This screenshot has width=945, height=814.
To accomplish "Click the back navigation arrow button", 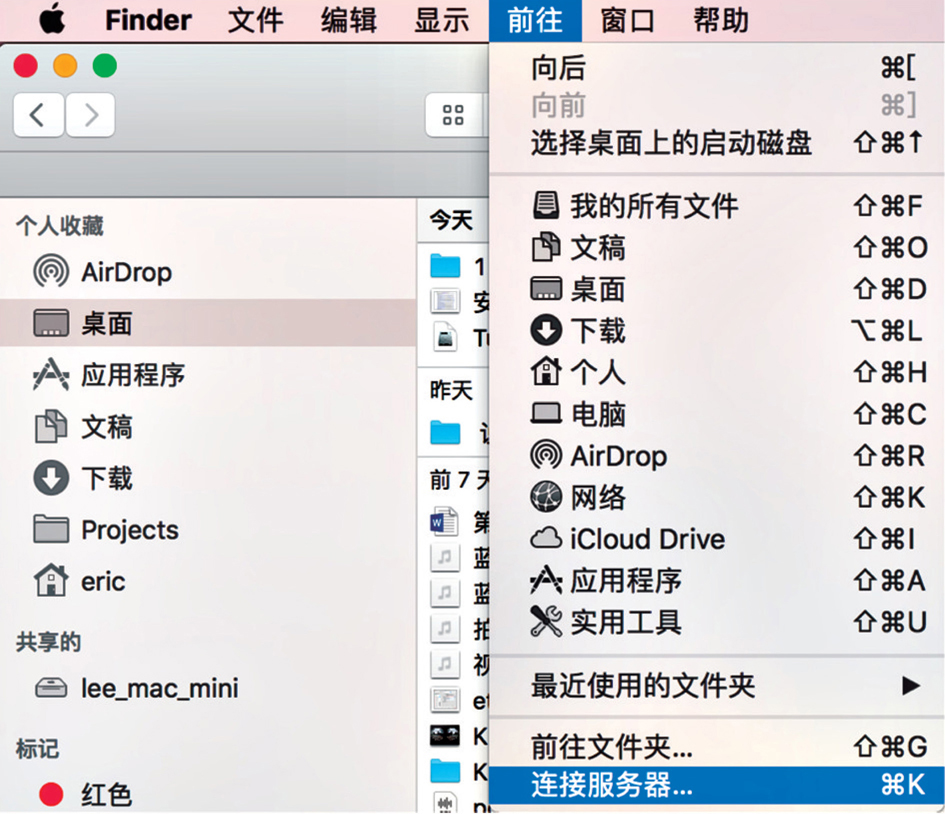I will tap(38, 116).
